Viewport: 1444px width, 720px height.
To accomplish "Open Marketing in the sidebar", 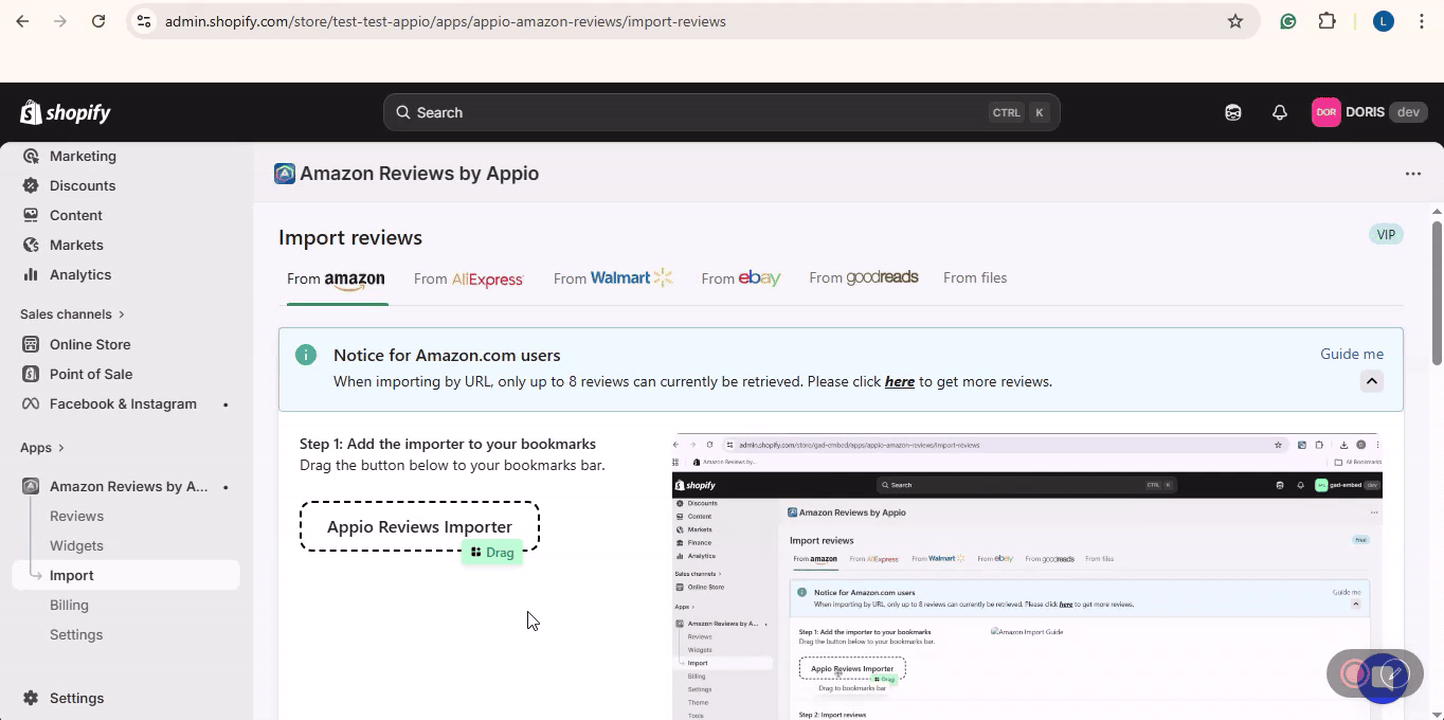I will (83, 156).
